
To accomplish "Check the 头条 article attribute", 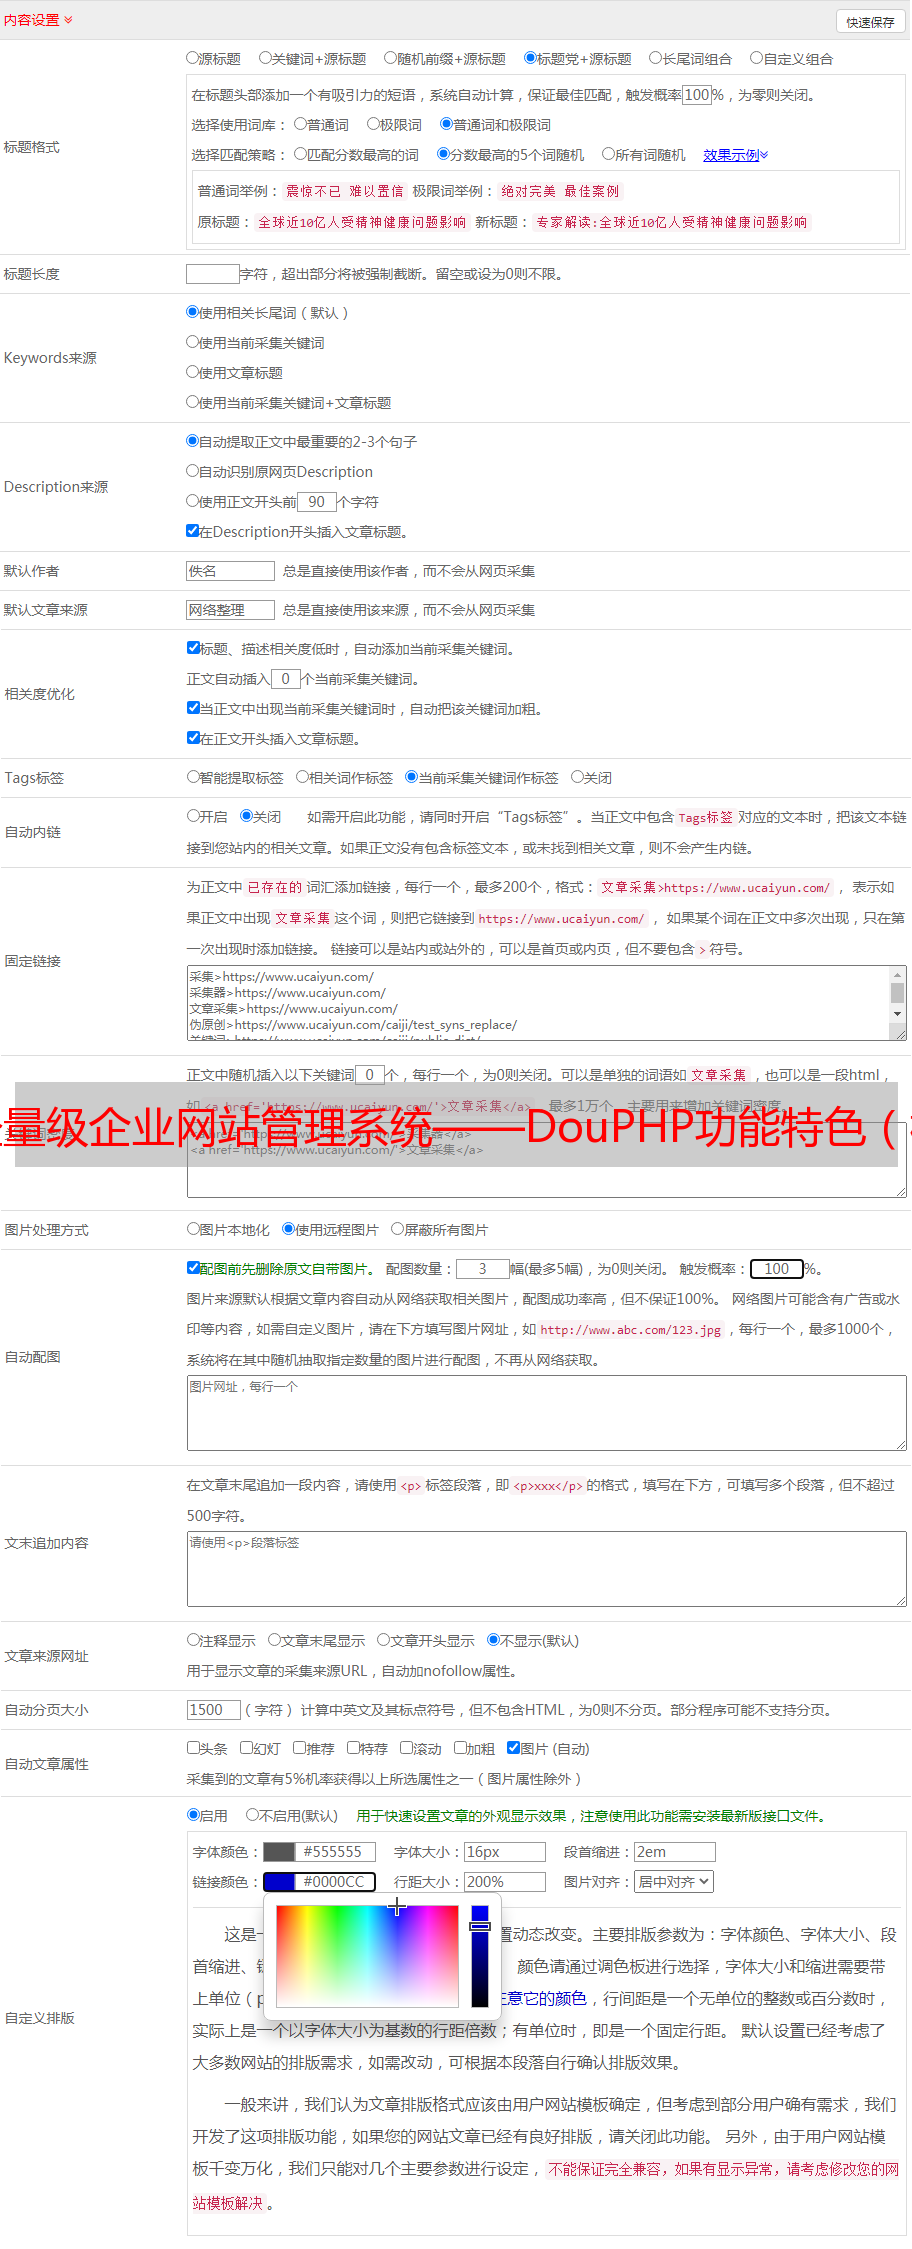I will click(x=194, y=1748).
